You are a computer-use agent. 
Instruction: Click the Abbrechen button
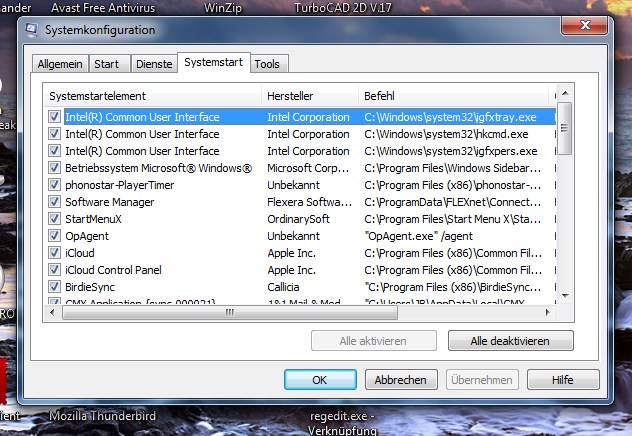click(401, 380)
